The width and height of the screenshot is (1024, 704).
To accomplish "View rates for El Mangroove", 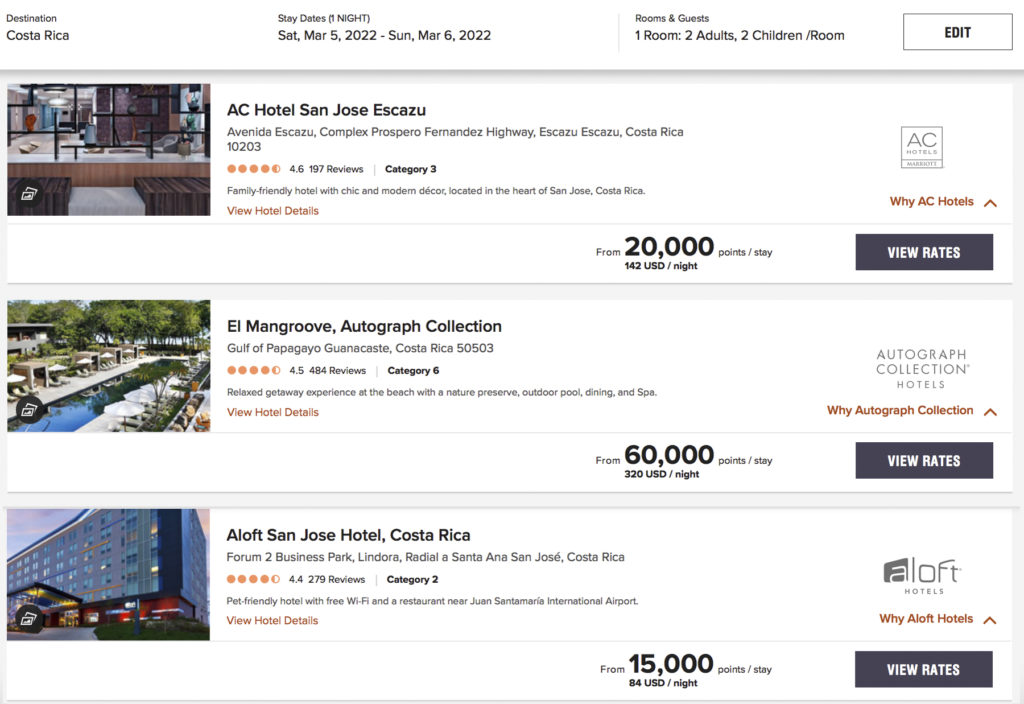I will [x=923, y=461].
